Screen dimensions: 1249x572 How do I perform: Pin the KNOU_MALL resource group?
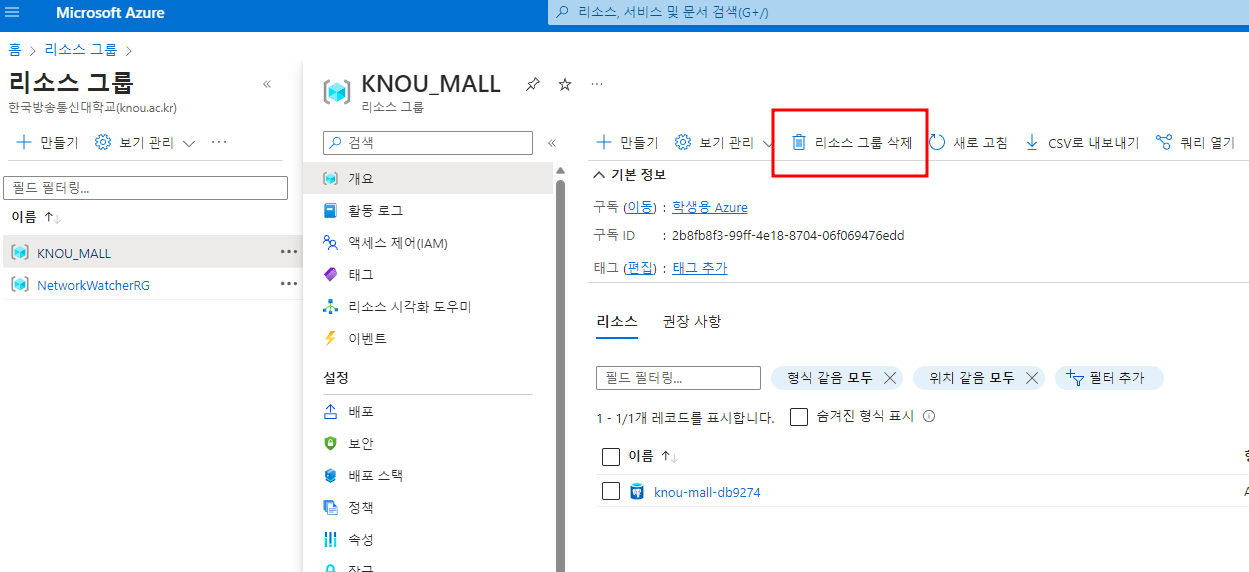tap(533, 85)
